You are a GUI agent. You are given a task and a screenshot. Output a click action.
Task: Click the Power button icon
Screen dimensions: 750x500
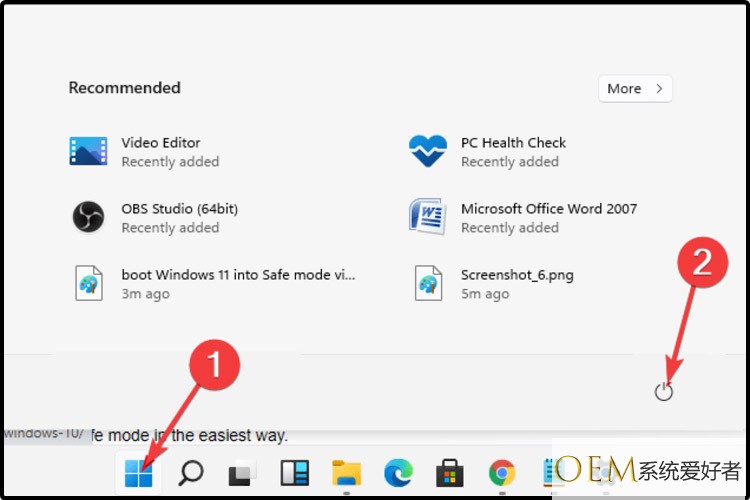(664, 392)
